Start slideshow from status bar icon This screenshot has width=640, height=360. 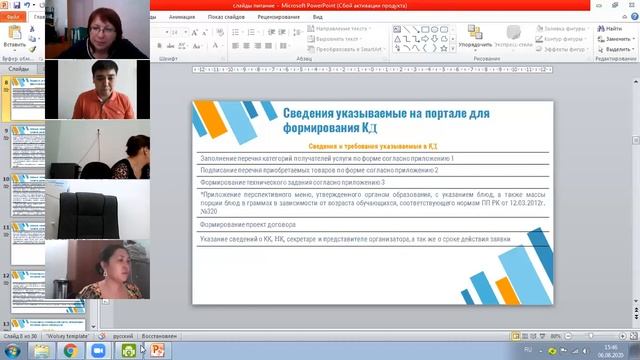pos(542,336)
